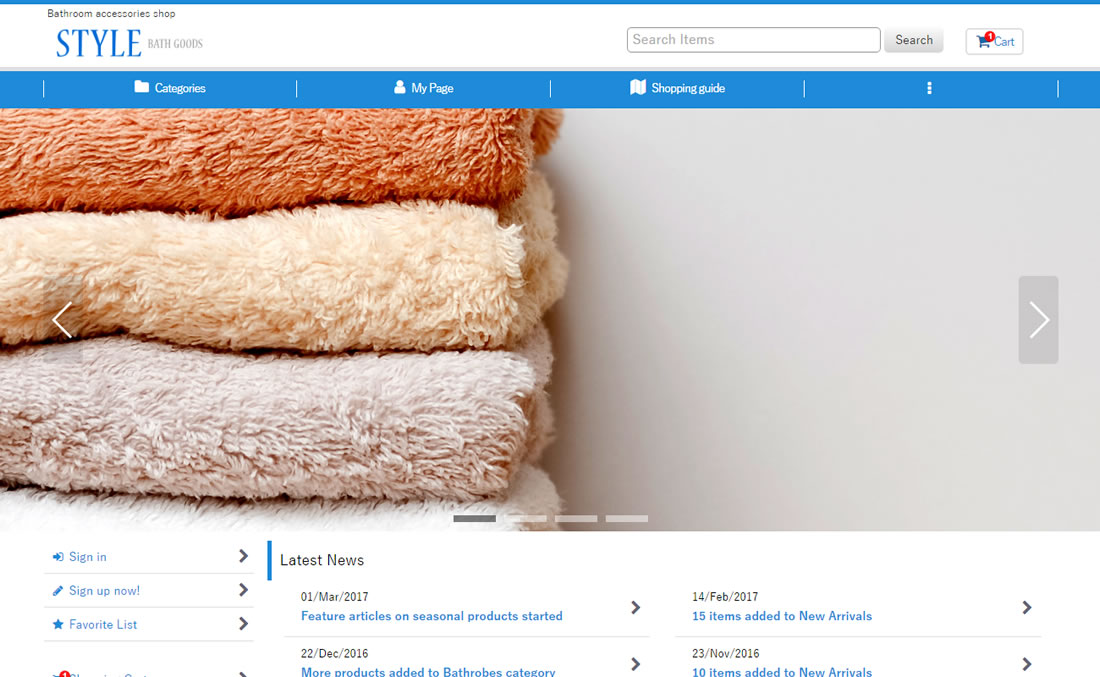
Task: Expand the Sign in chevron
Action: coord(243,556)
